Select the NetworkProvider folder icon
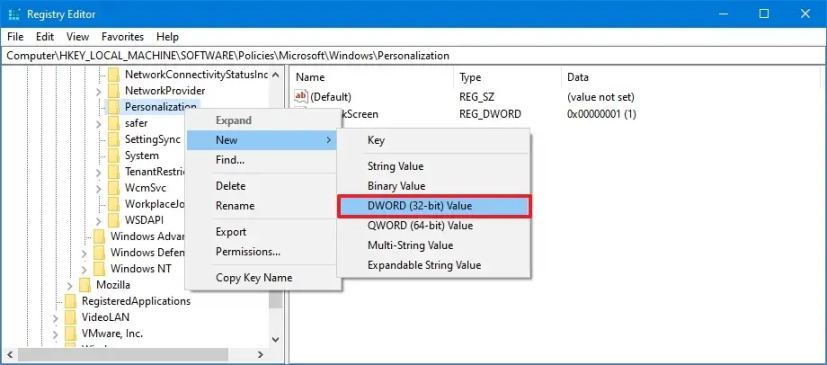Viewport: 827px width, 365px height. click(114, 91)
